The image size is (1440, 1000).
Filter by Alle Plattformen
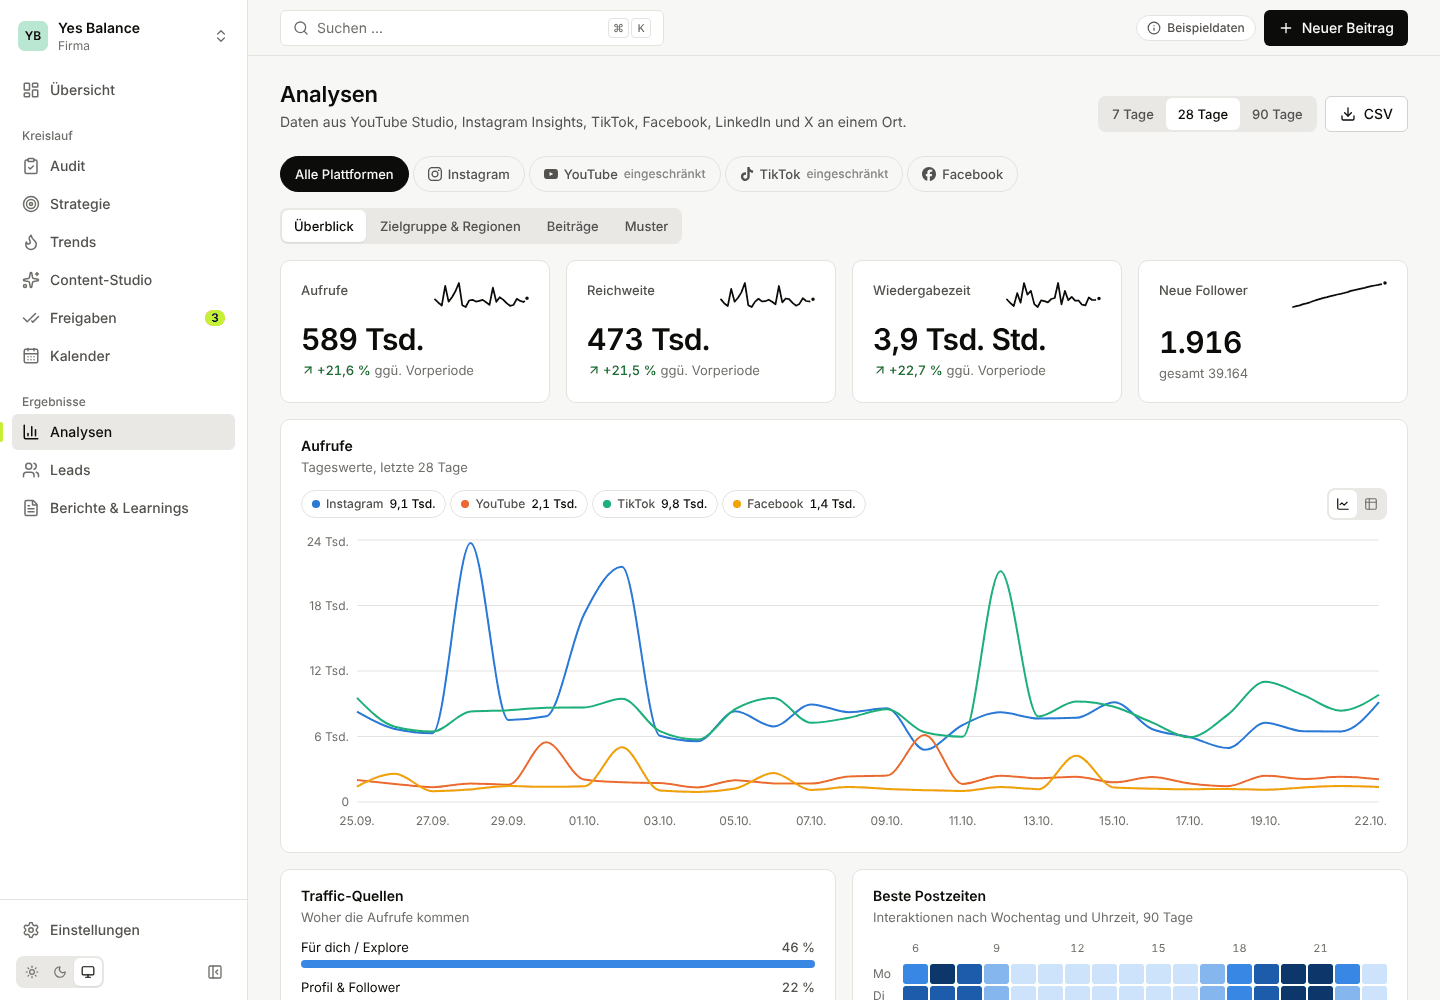pos(344,174)
